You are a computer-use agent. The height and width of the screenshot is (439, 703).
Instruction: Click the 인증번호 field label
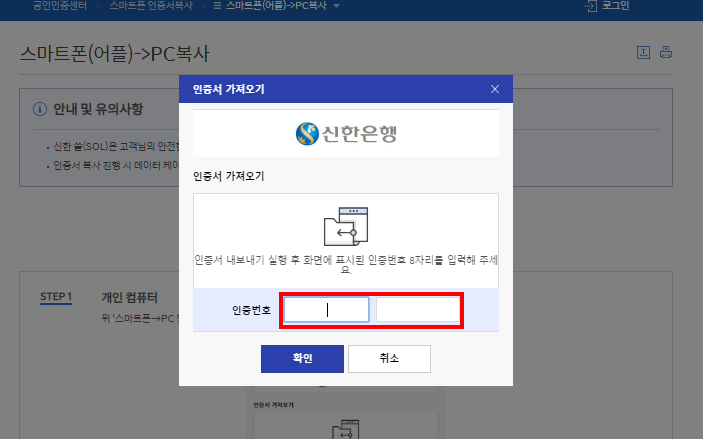coord(252,310)
